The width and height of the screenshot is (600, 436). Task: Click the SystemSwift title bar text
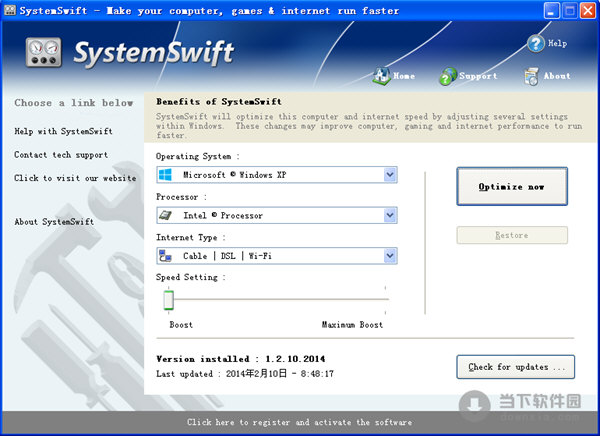(x=209, y=11)
